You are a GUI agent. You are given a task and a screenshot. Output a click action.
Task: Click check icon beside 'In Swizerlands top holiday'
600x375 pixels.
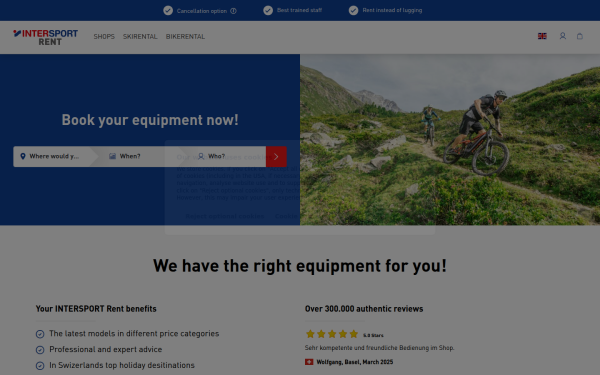click(x=40, y=366)
